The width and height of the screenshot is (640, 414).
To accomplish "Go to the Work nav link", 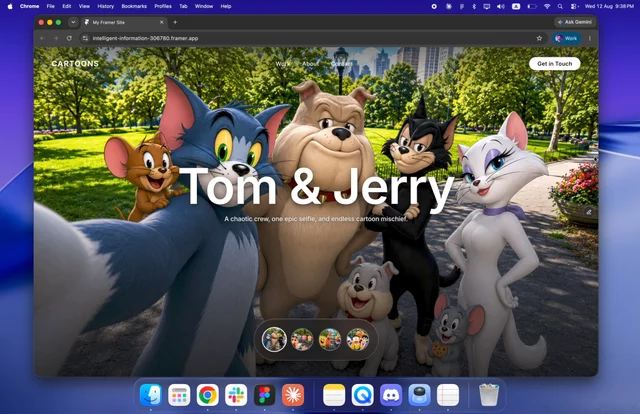I will [x=283, y=64].
